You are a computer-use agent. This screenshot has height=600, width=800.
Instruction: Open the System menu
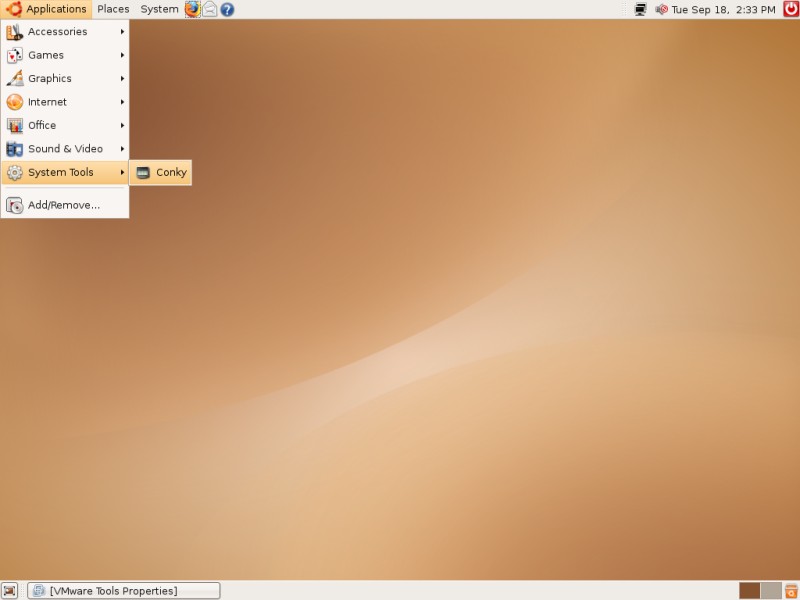[159, 9]
